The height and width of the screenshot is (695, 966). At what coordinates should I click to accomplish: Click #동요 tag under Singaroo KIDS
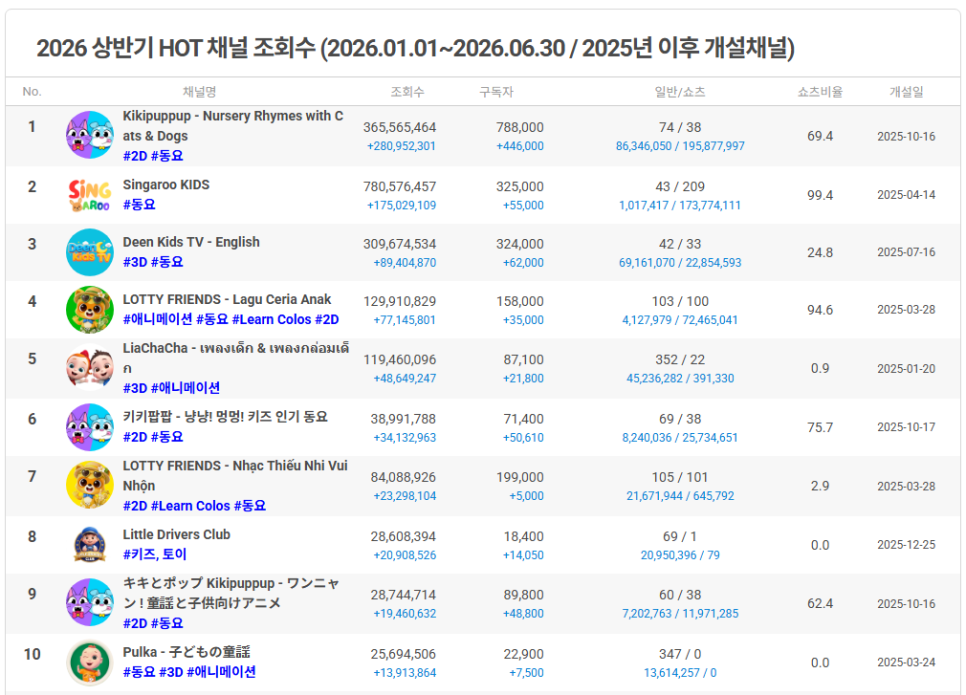pyautogui.click(x=139, y=205)
